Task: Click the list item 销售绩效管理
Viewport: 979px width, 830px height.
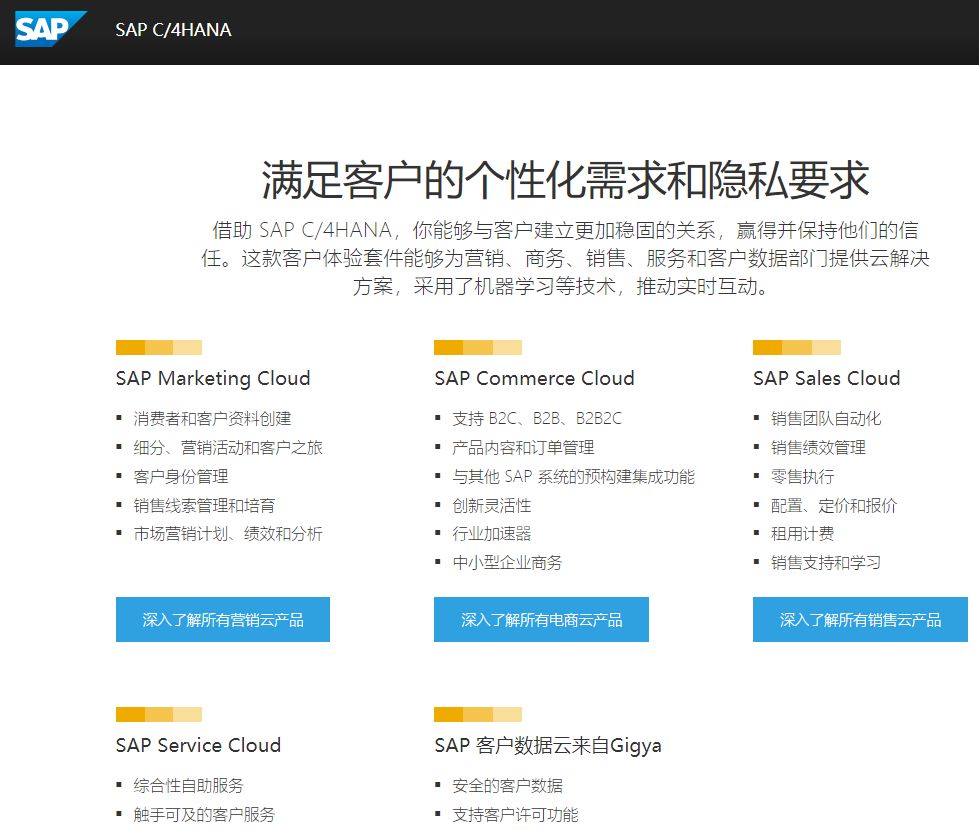Action: 819,448
